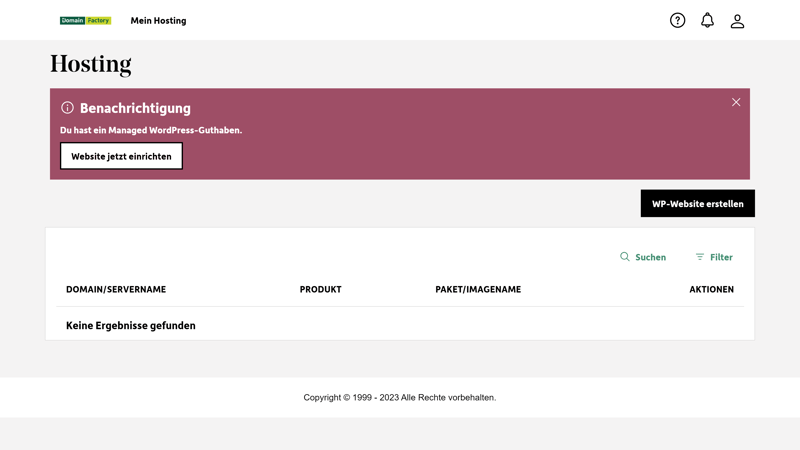Click the filter lines icon
The width and height of the screenshot is (800, 450).
click(700, 257)
